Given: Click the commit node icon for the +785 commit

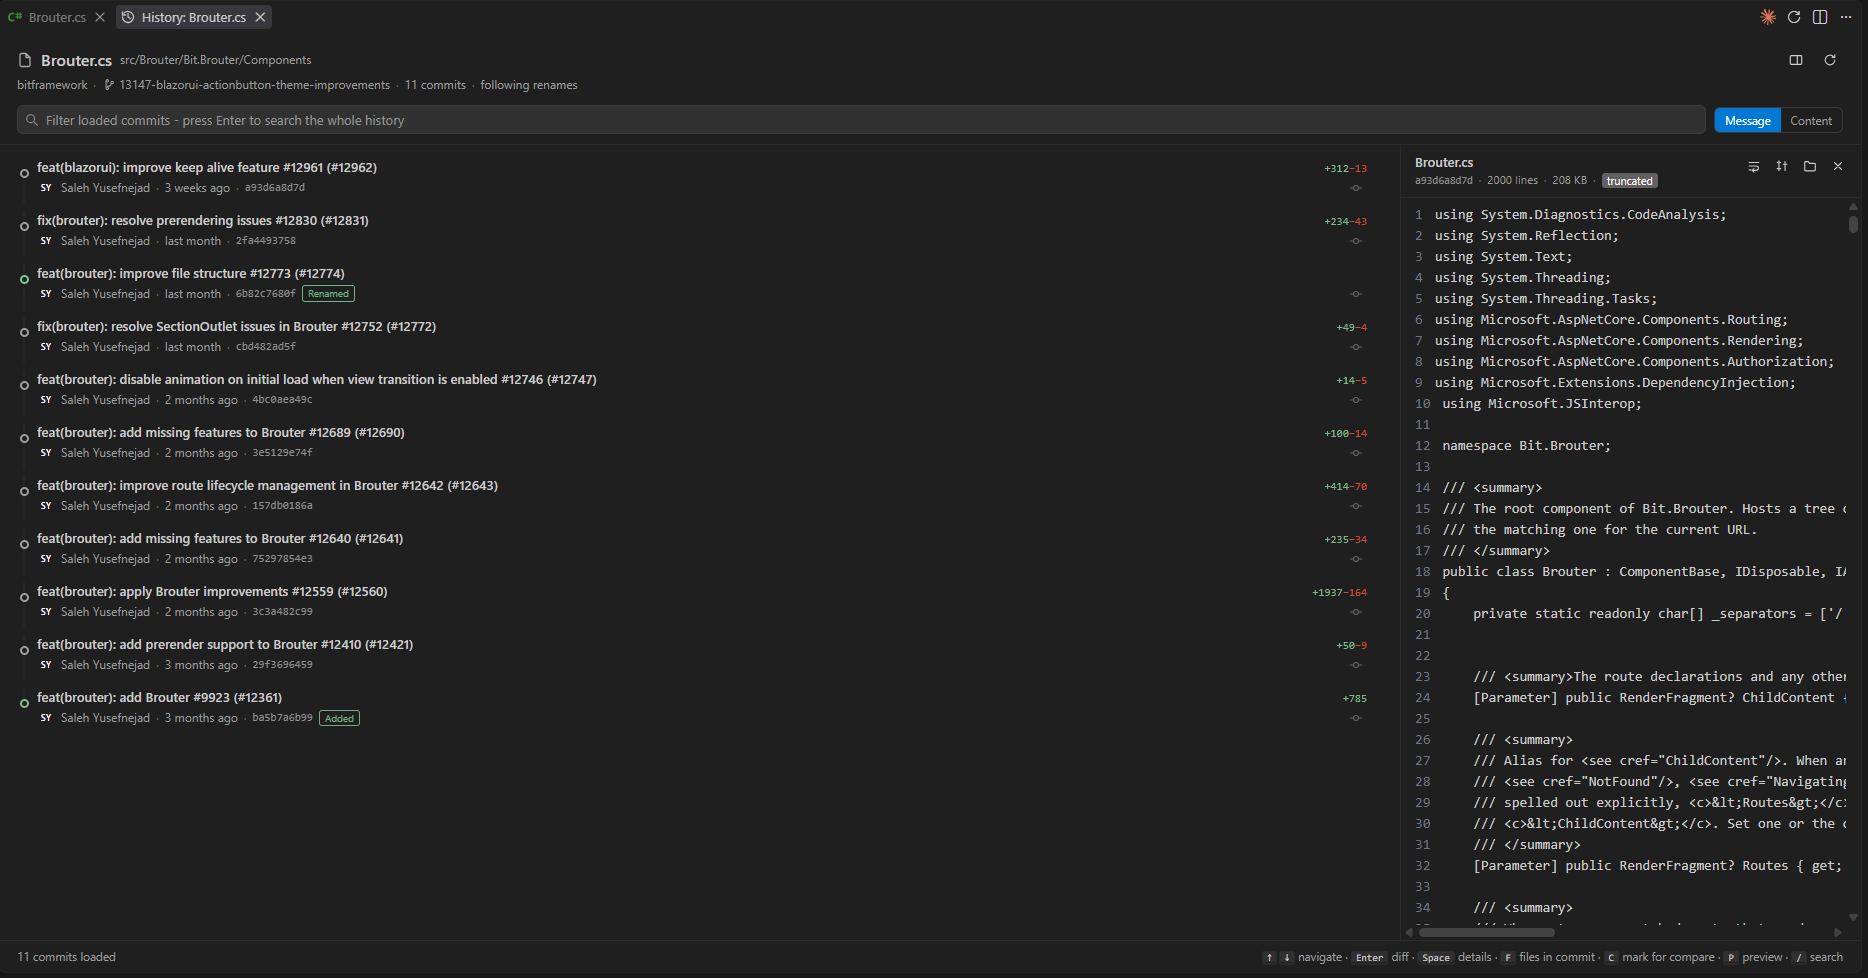Looking at the screenshot, I should click(1356, 718).
